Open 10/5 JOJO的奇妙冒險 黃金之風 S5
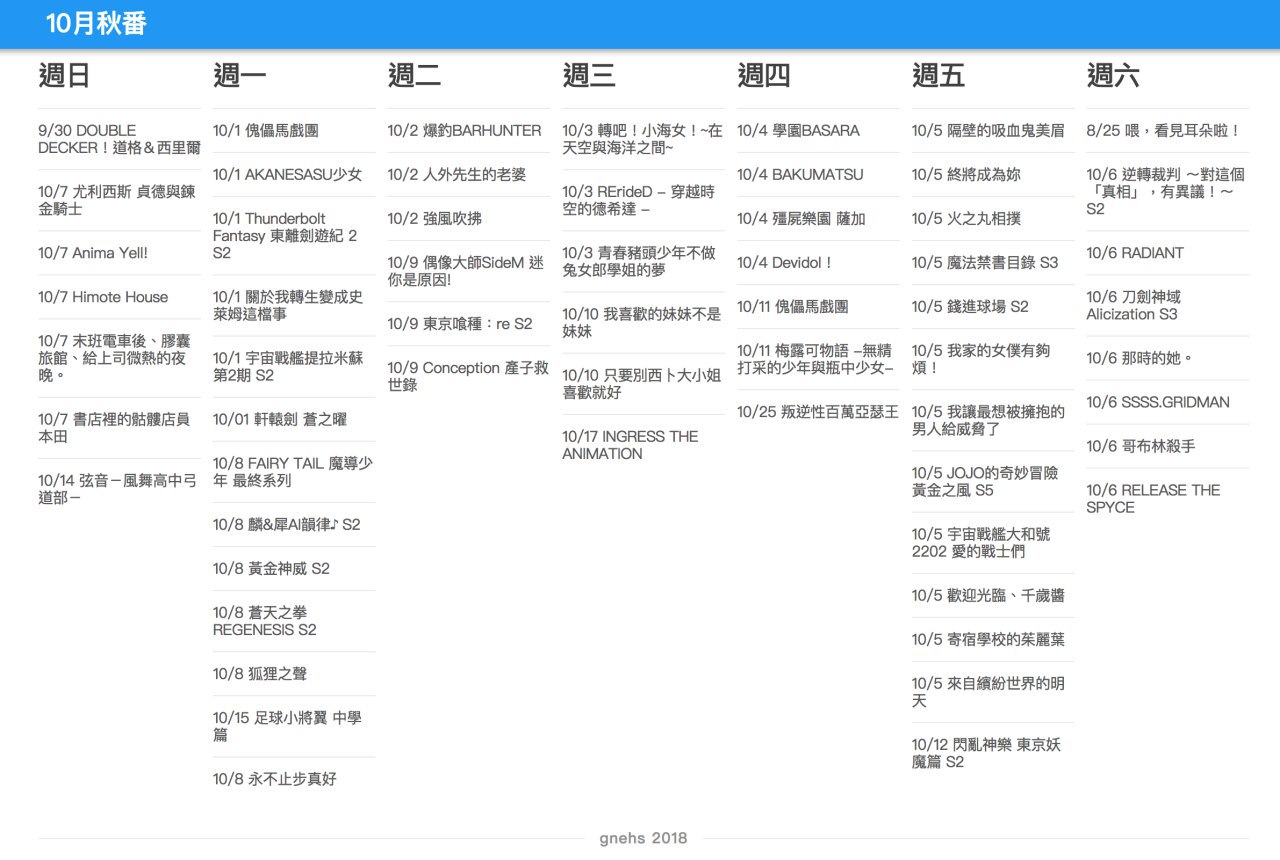Image resolution: width=1280 pixels, height=860 pixels. (x=985, y=481)
